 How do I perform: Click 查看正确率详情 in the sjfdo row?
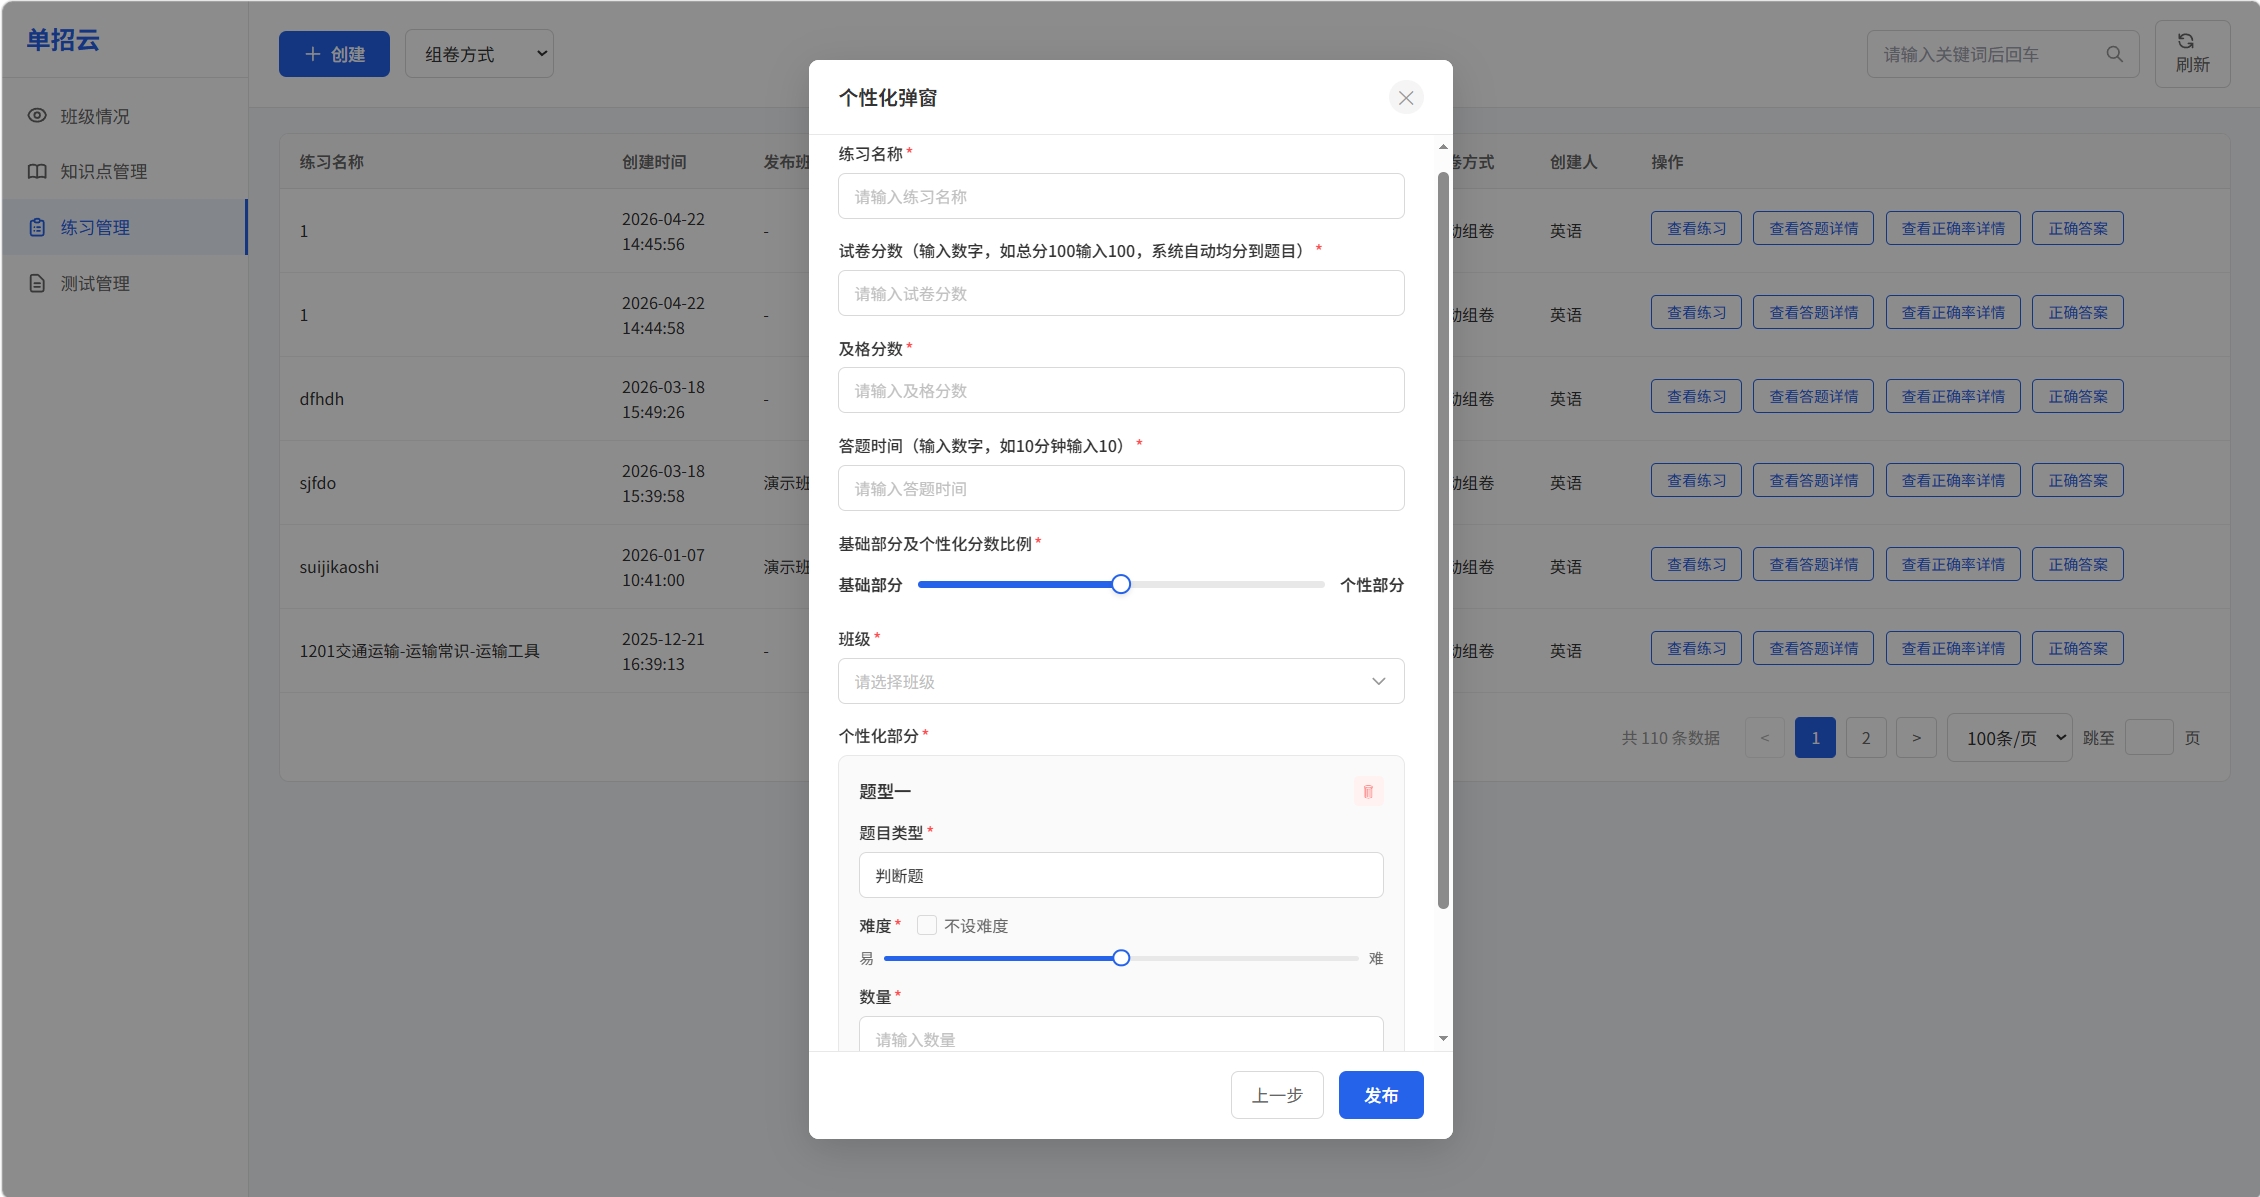pos(1953,481)
